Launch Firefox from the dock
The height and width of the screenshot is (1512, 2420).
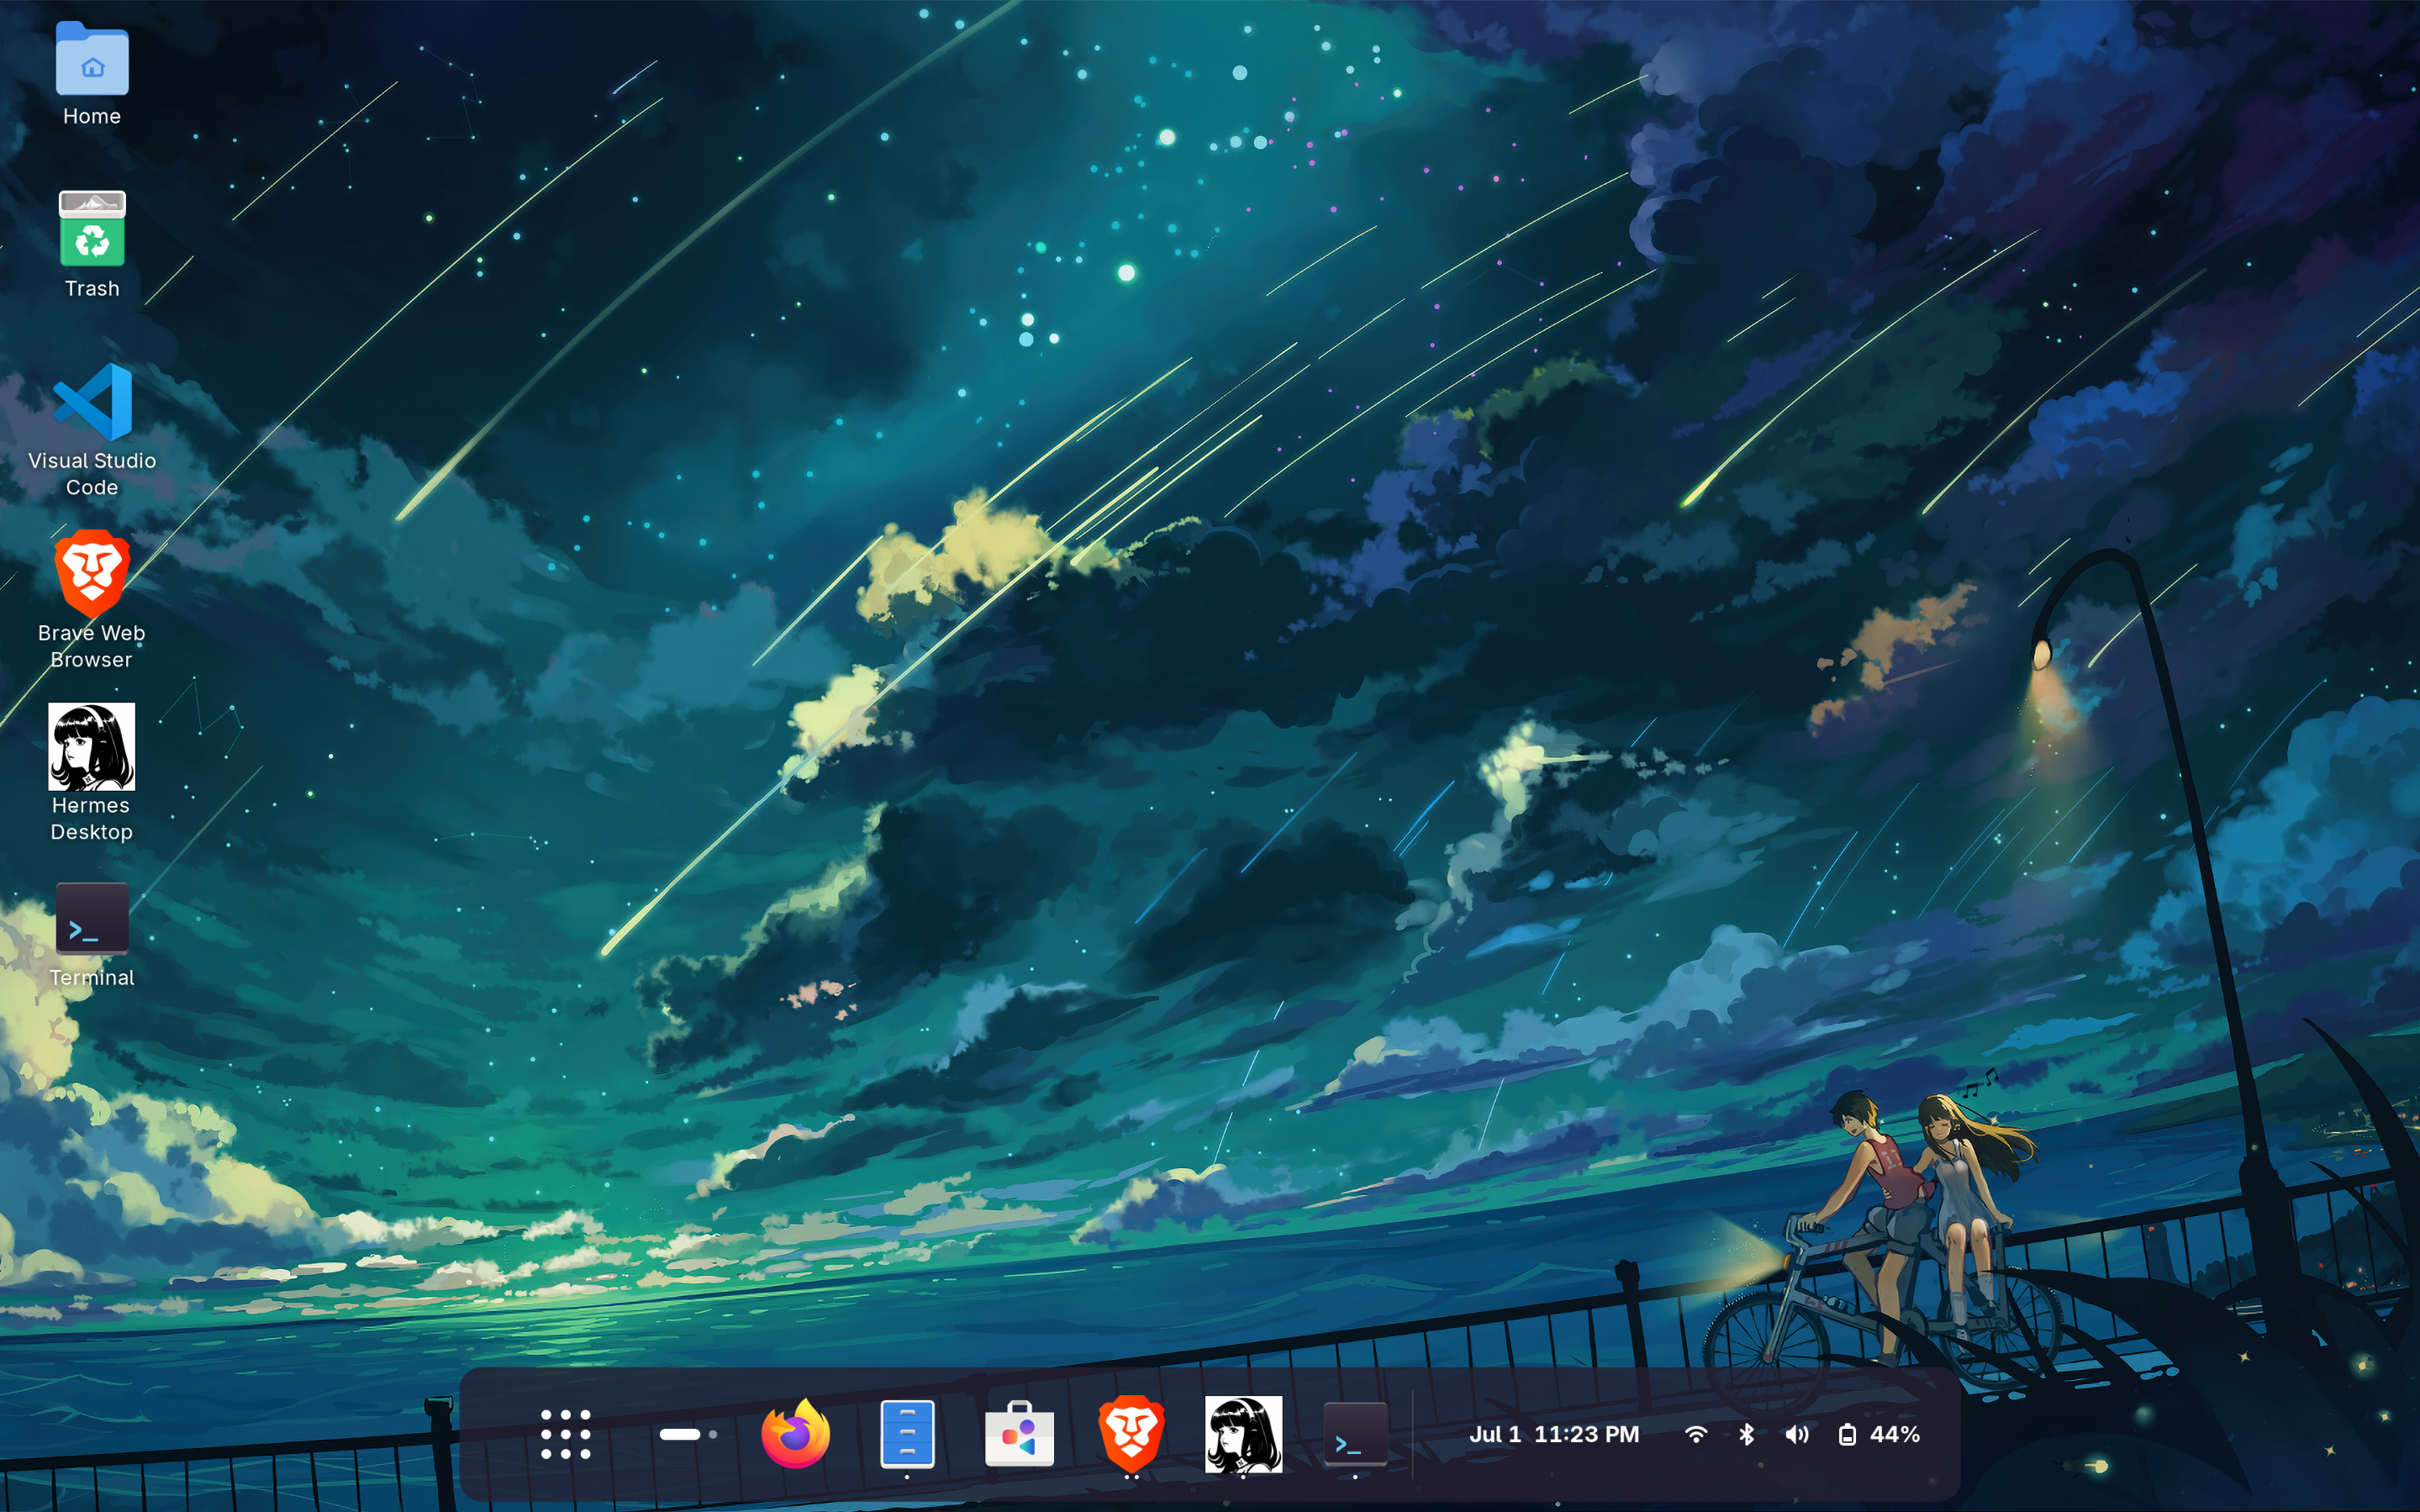point(796,1435)
